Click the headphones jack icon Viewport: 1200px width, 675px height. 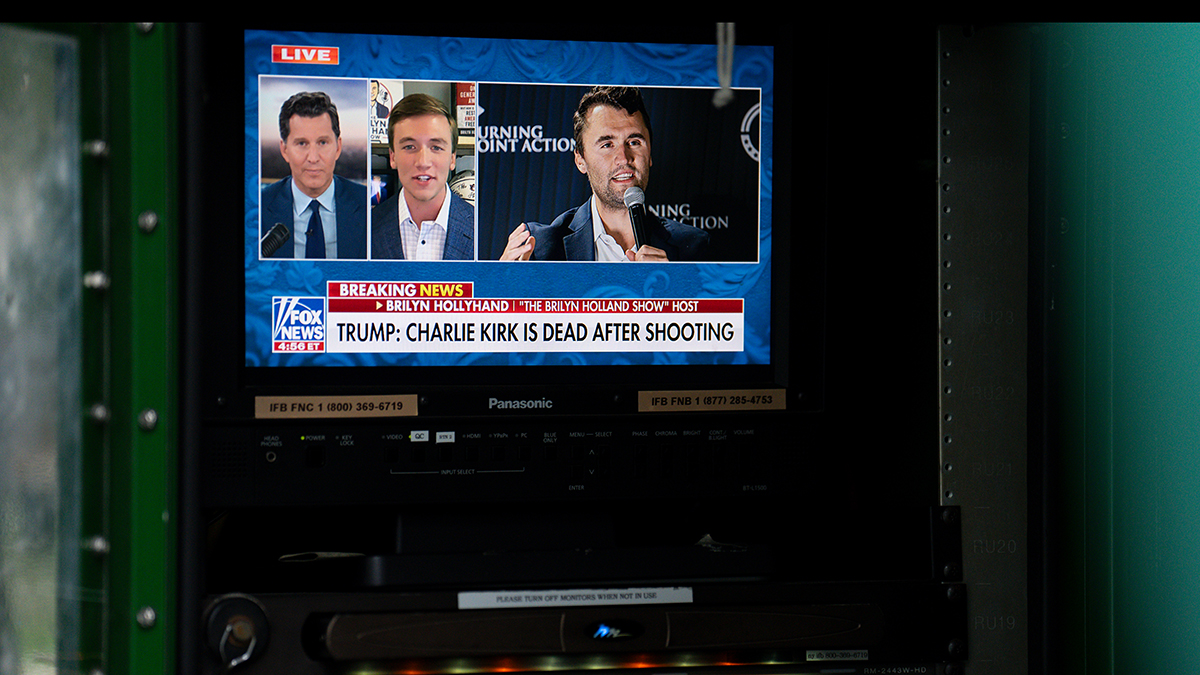pos(269,456)
